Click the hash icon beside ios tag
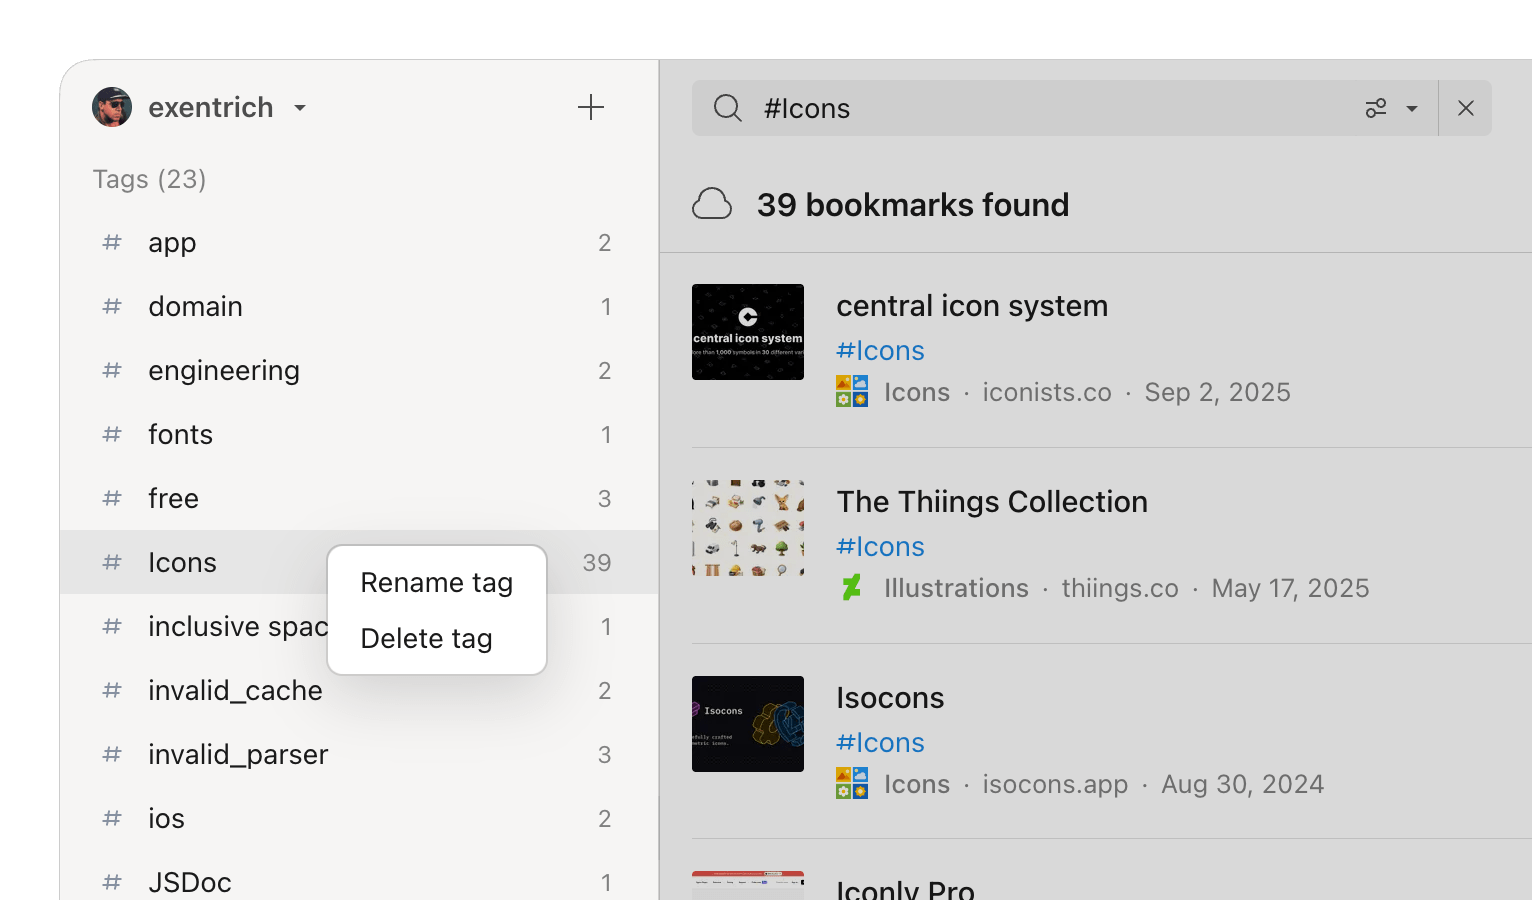1532x900 pixels. (x=112, y=818)
